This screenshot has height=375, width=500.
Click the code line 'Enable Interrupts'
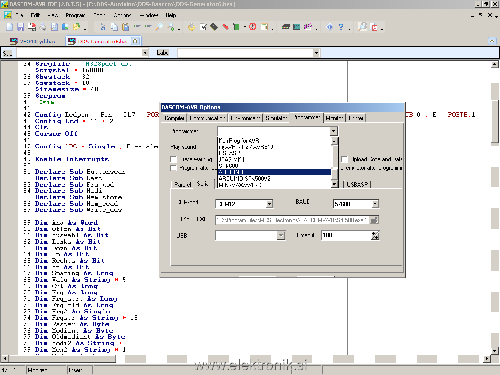pyautogui.click(x=72, y=159)
